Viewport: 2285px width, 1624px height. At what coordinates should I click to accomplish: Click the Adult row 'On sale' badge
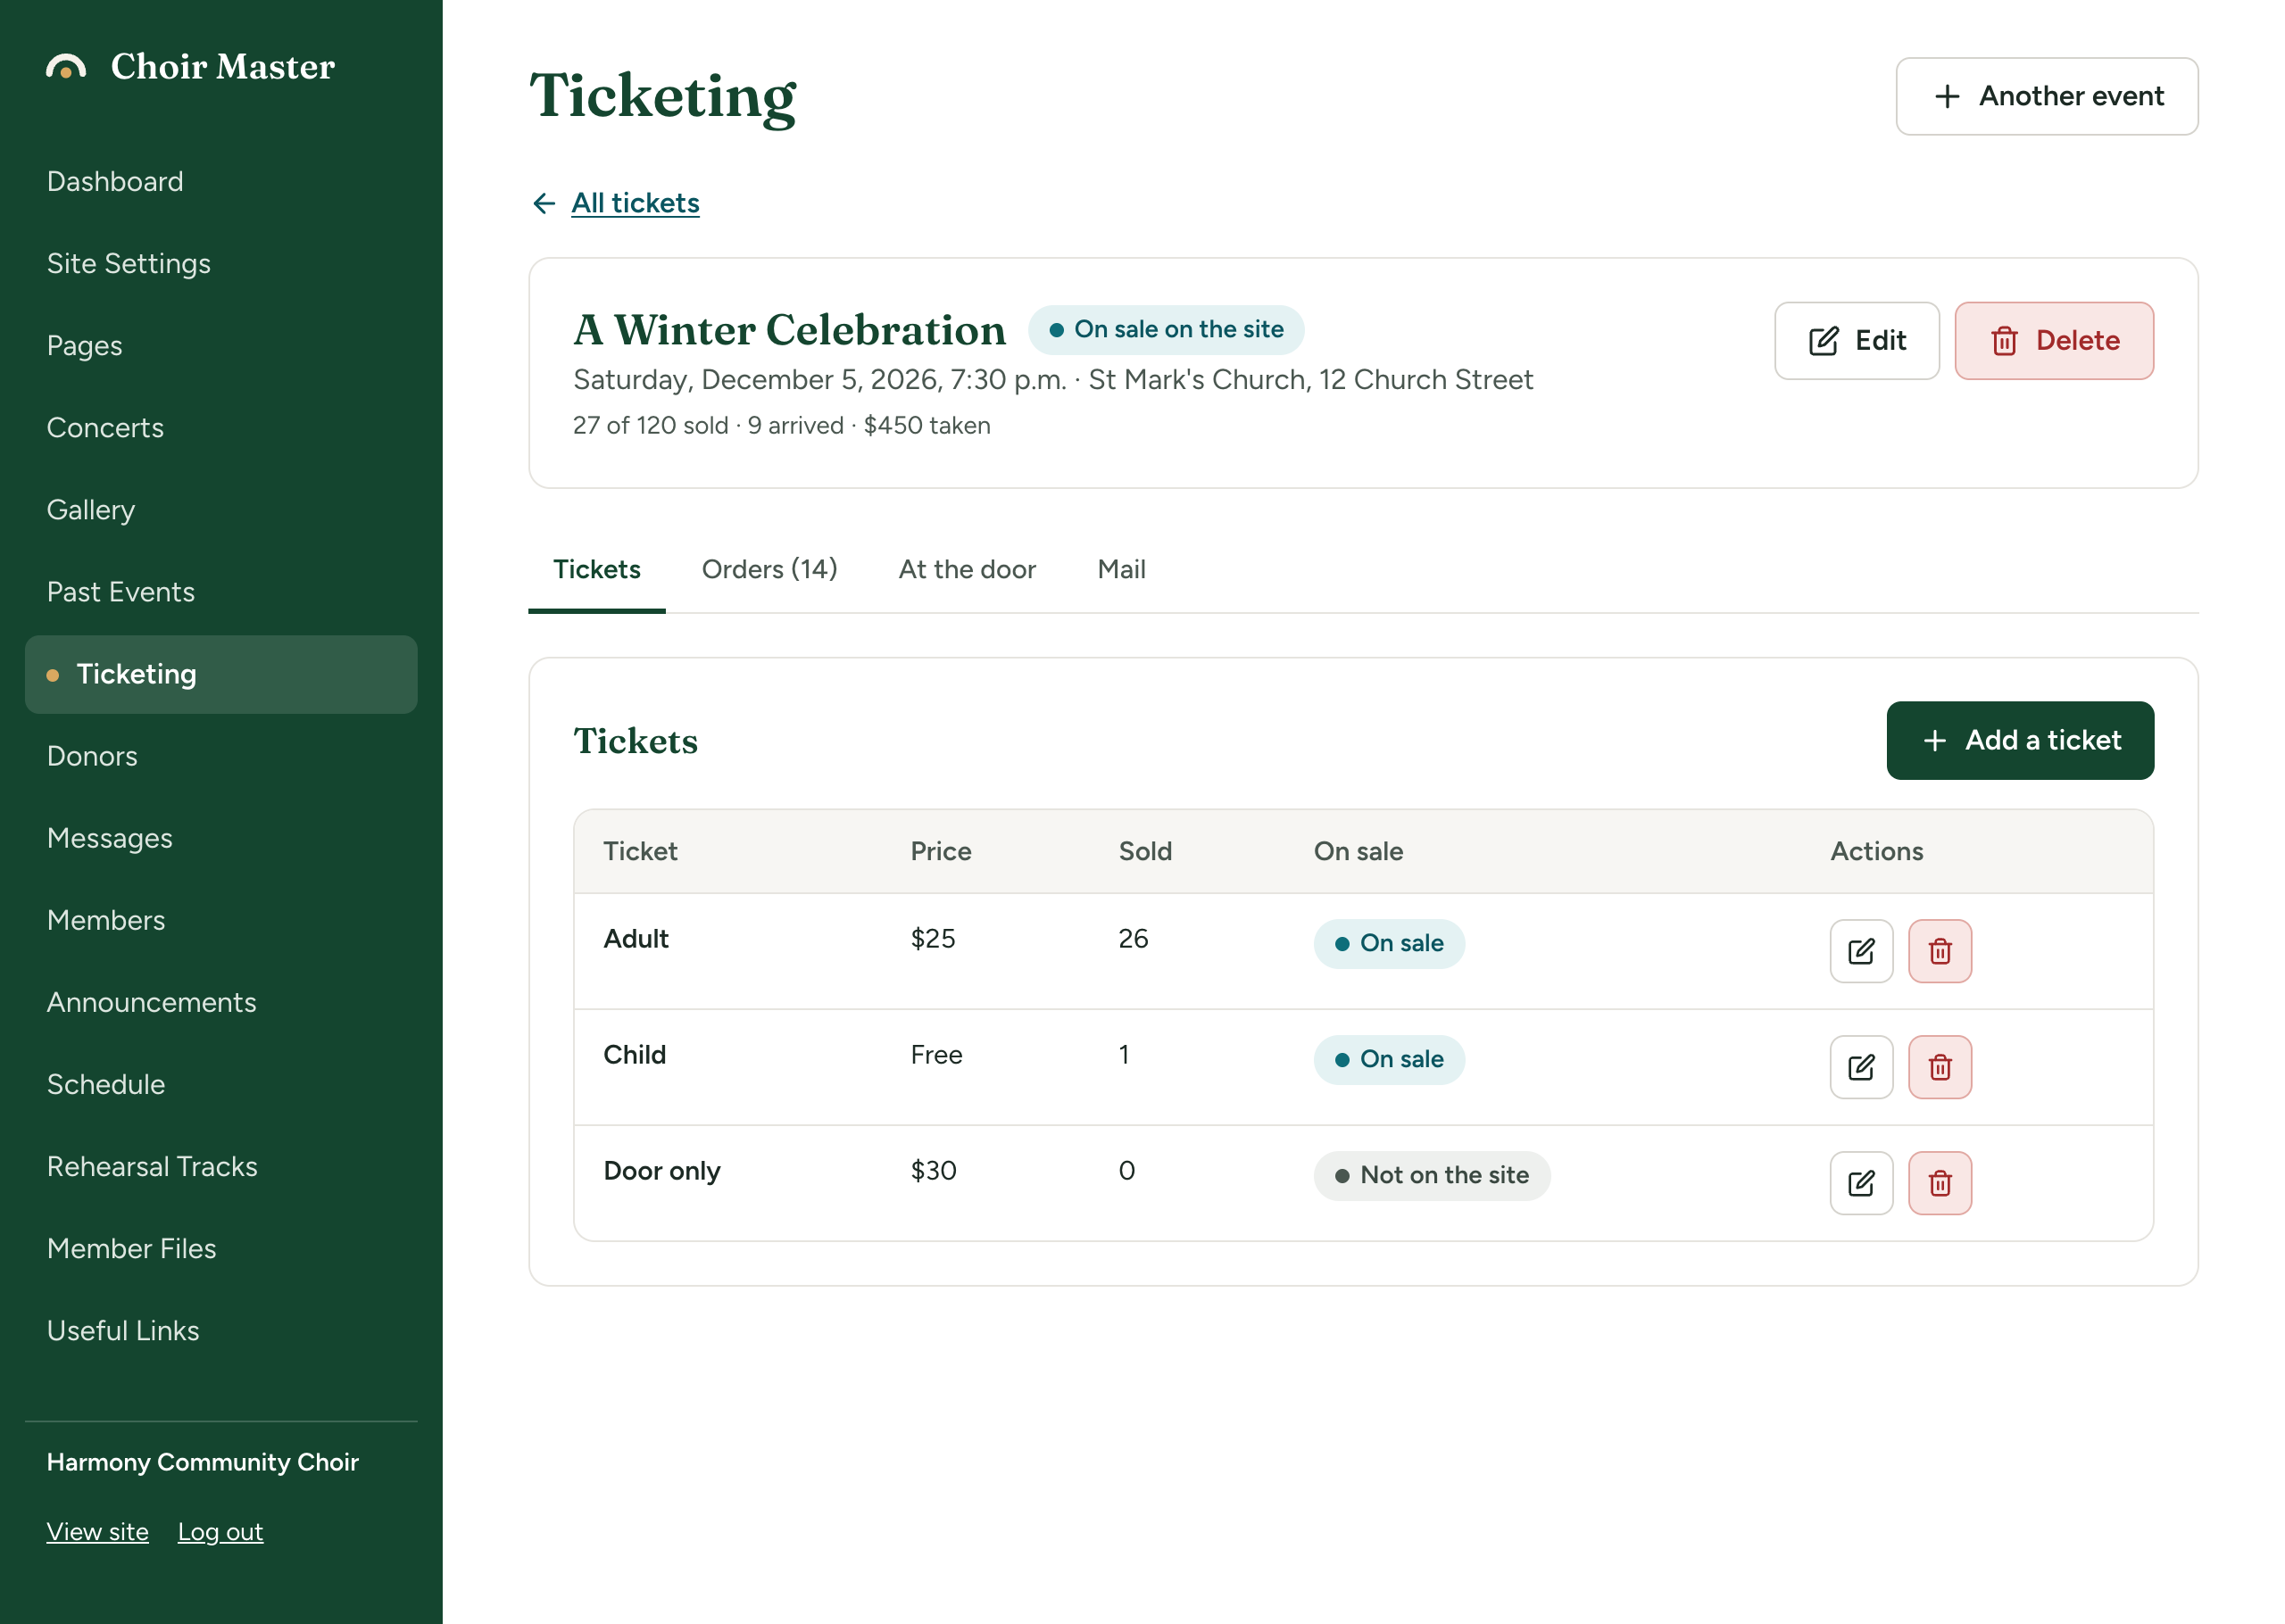point(1389,944)
